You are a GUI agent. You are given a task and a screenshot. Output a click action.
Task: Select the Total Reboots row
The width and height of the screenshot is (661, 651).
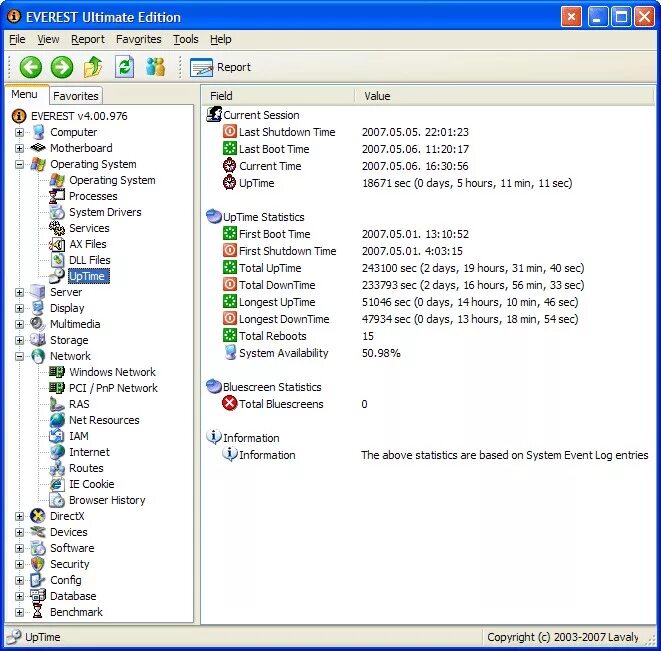click(428, 336)
